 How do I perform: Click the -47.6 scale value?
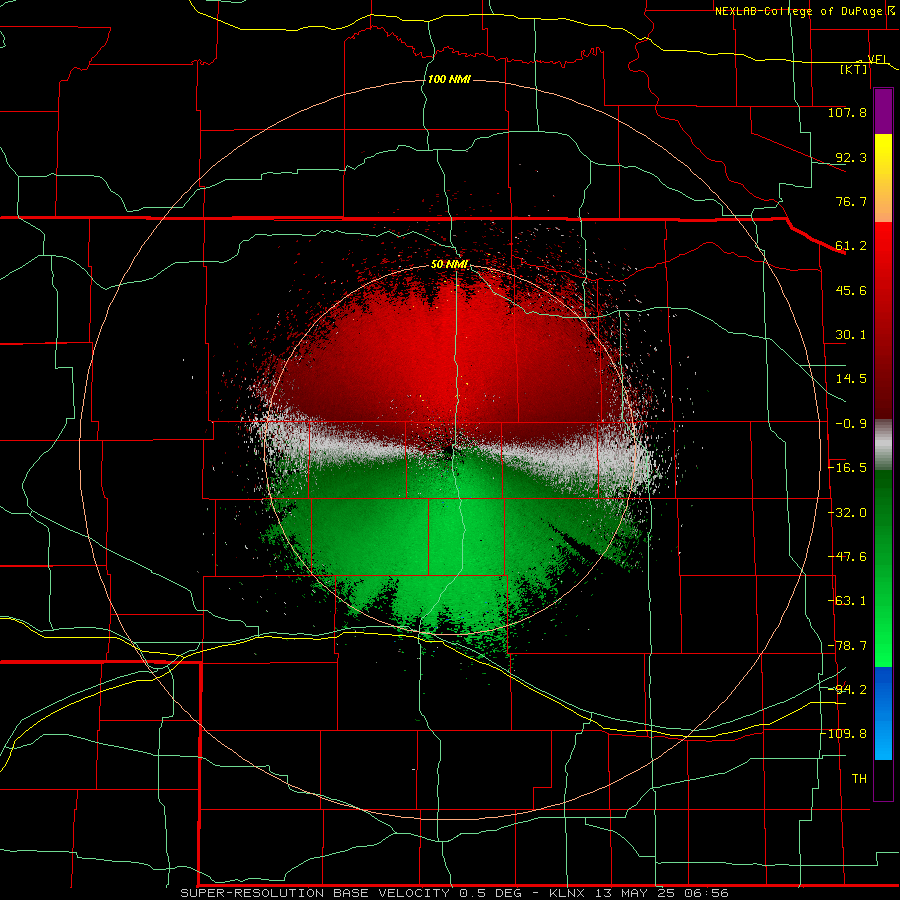tap(847, 557)
